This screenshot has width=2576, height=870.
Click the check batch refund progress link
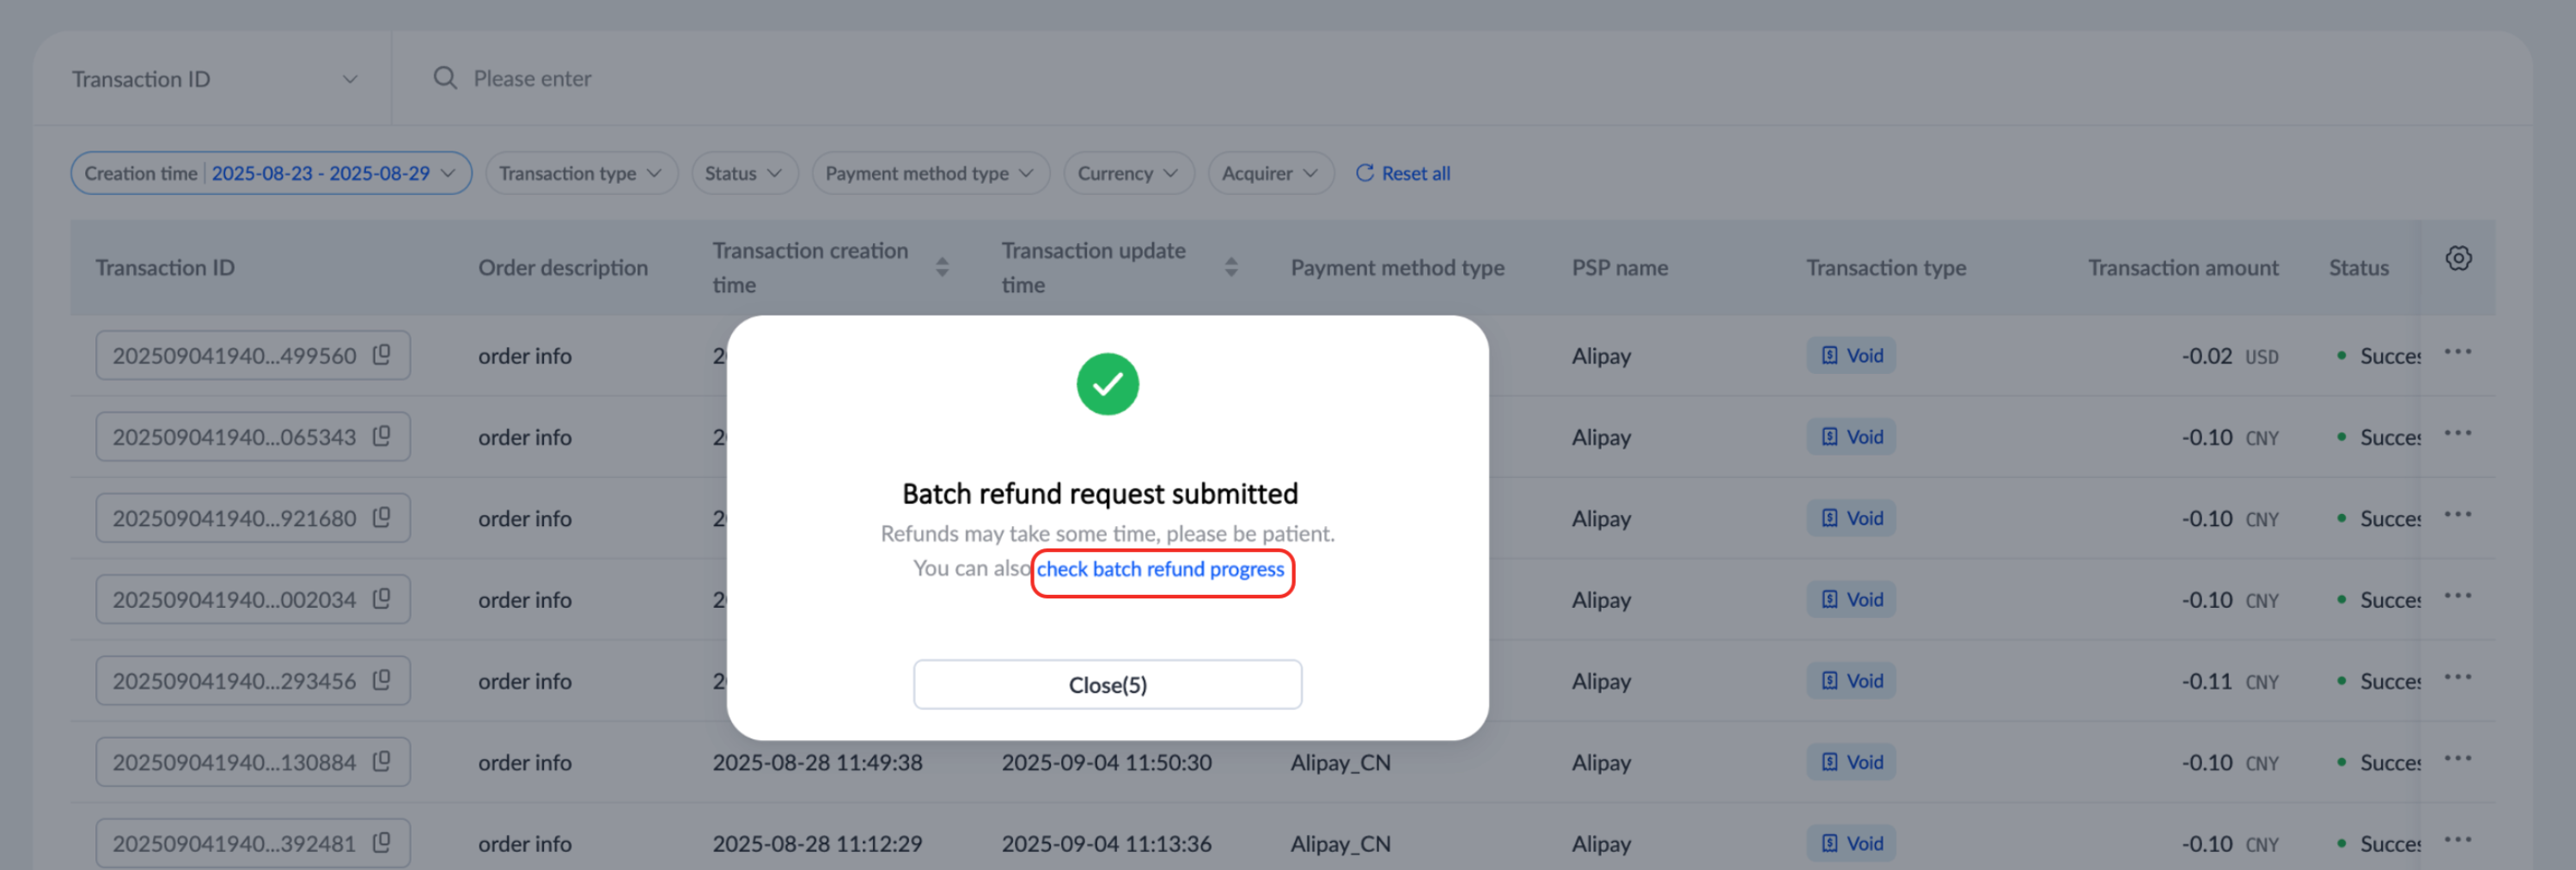click(1160, 569)
